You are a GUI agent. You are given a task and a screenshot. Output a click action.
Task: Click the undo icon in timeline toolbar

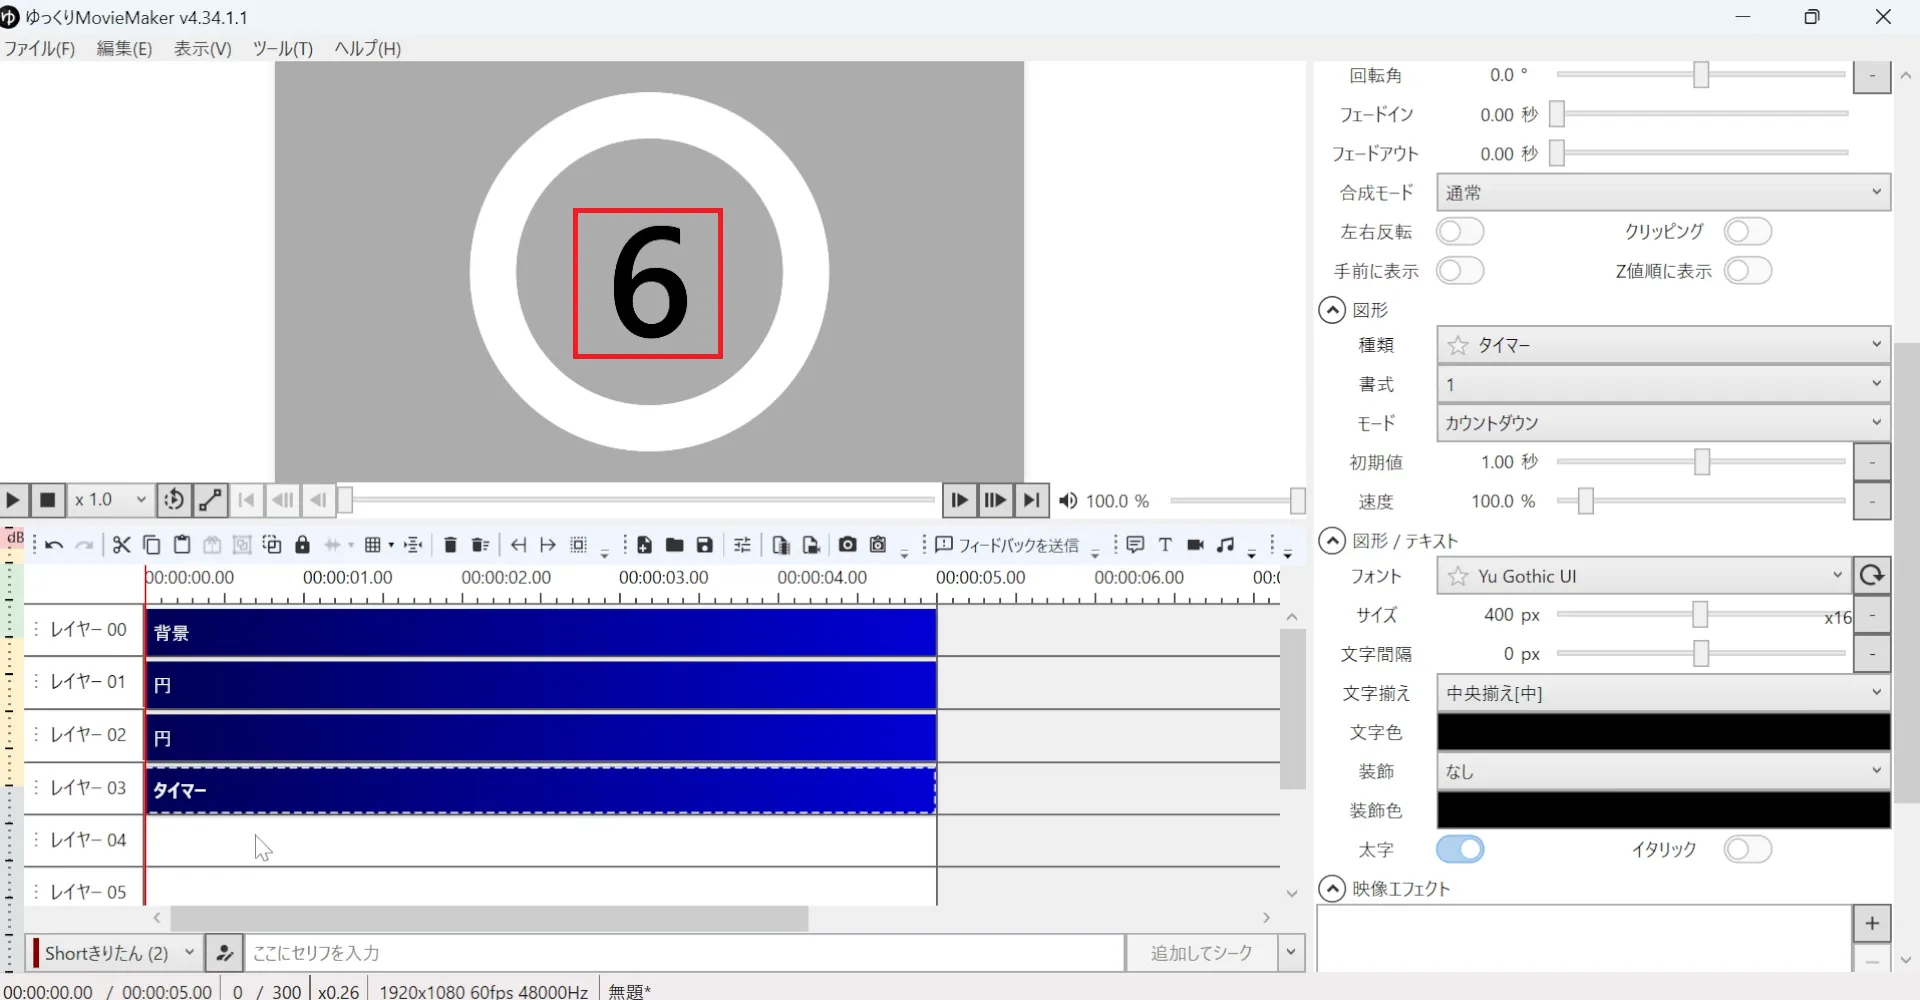pyautogui.click(x=54, y=545)
